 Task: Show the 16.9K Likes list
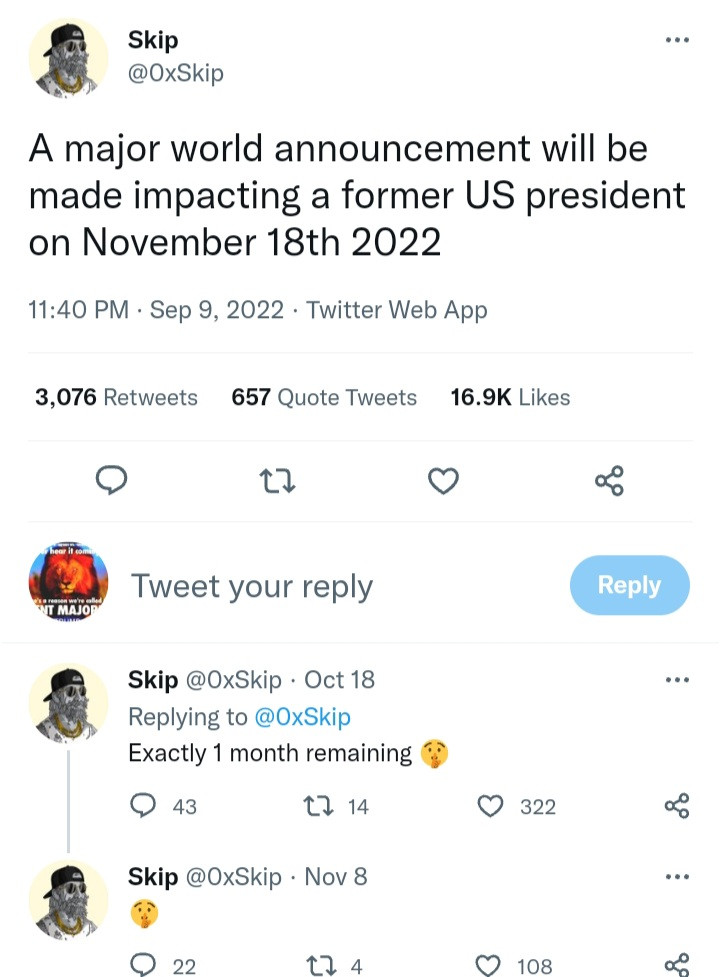[510, 397]
